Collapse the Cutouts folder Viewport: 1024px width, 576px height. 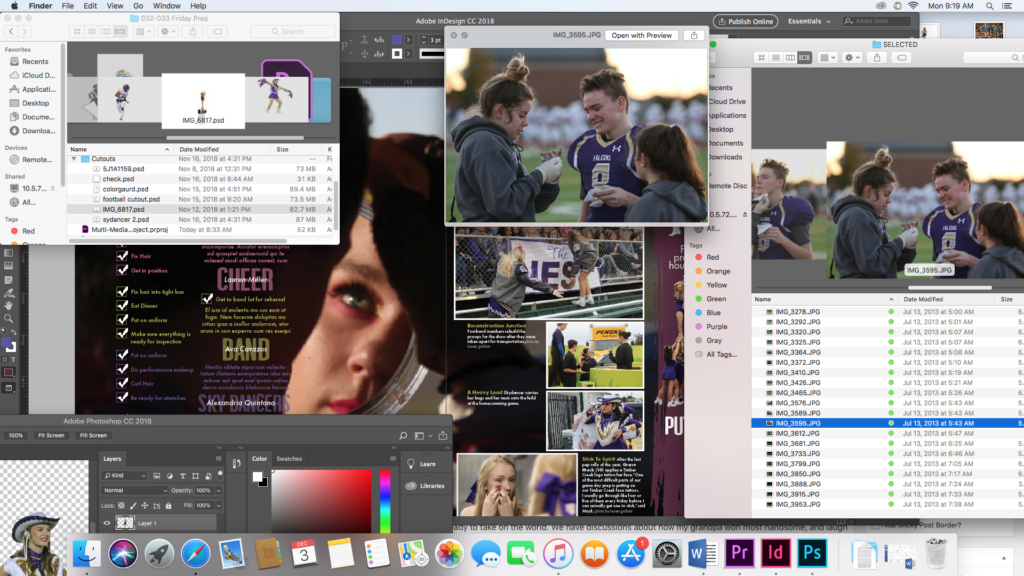pyautogui.click(x=74, y=159)
